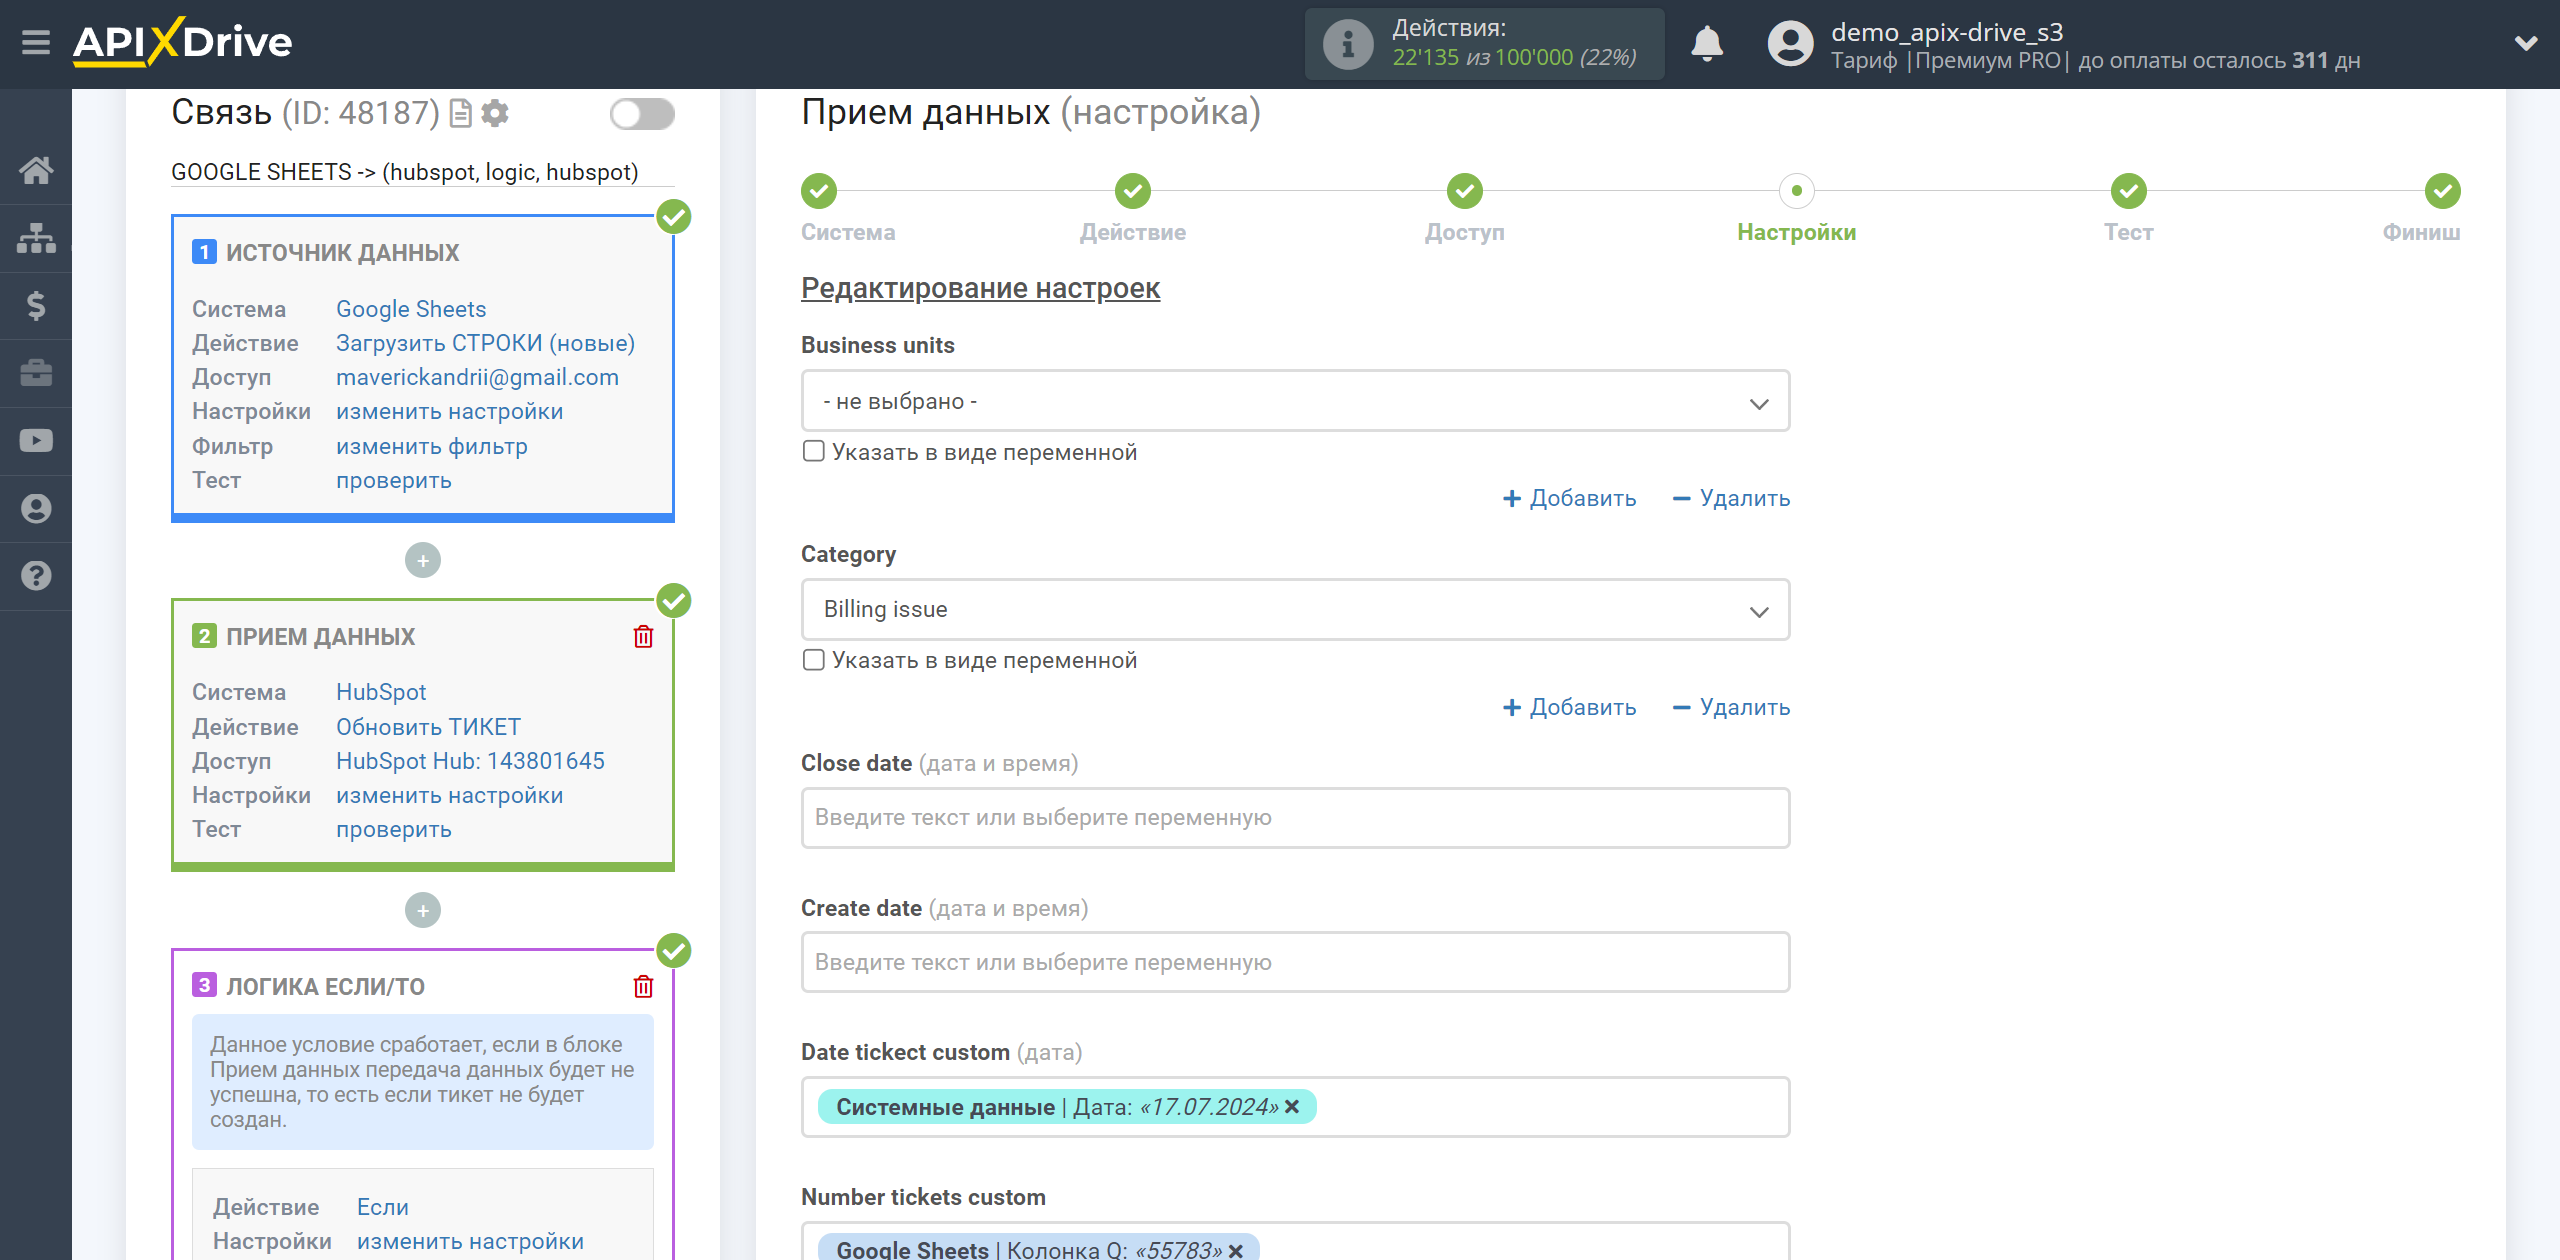Expand the account dropdown chevron
This screenshot has width=2560, height=1260.
point(2526,43)
